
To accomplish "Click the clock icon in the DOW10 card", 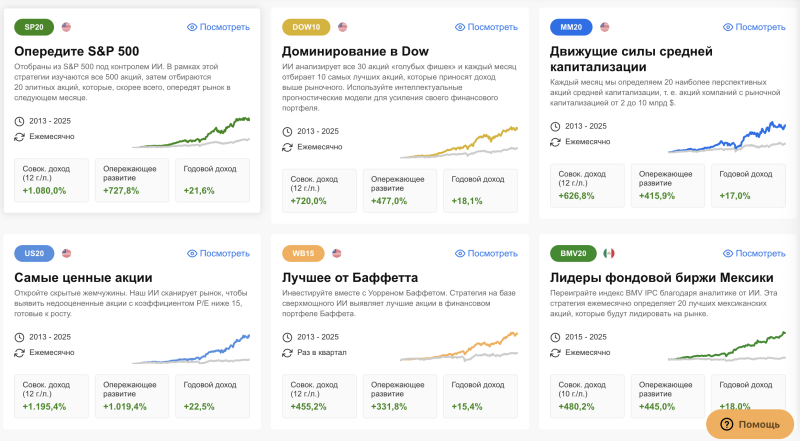I will [x=288, y=131].
